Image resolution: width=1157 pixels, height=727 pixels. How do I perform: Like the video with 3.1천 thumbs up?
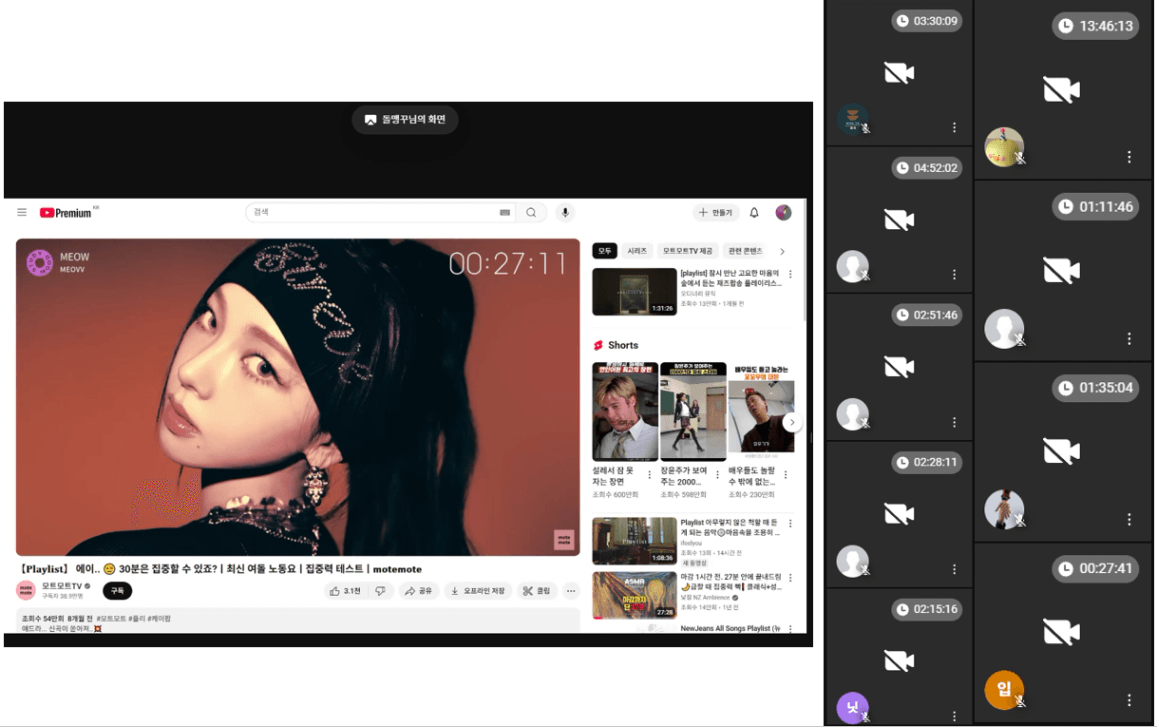[345, 590]
